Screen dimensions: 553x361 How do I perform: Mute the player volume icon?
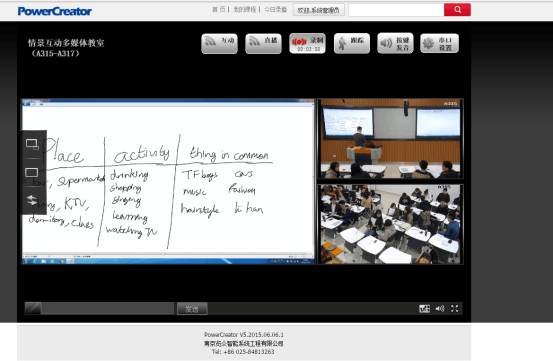440,309
